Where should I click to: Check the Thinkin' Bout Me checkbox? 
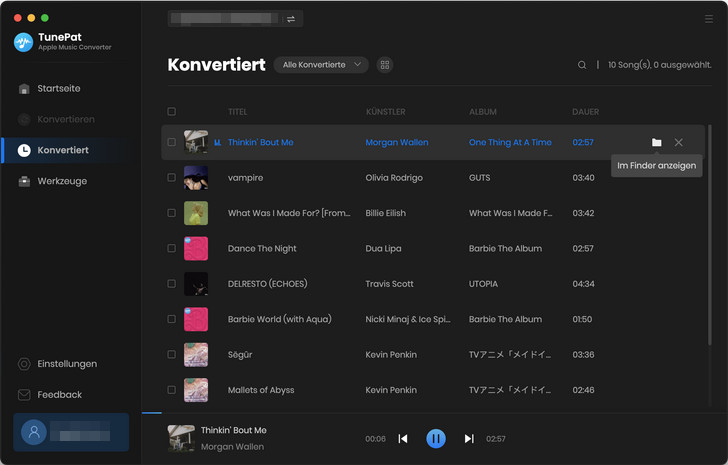coord(171,142)
